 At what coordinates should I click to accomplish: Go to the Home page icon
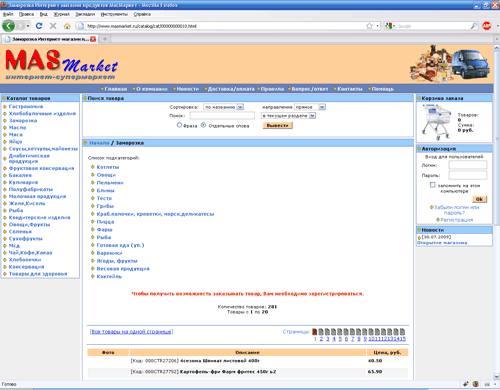point(67,26)
